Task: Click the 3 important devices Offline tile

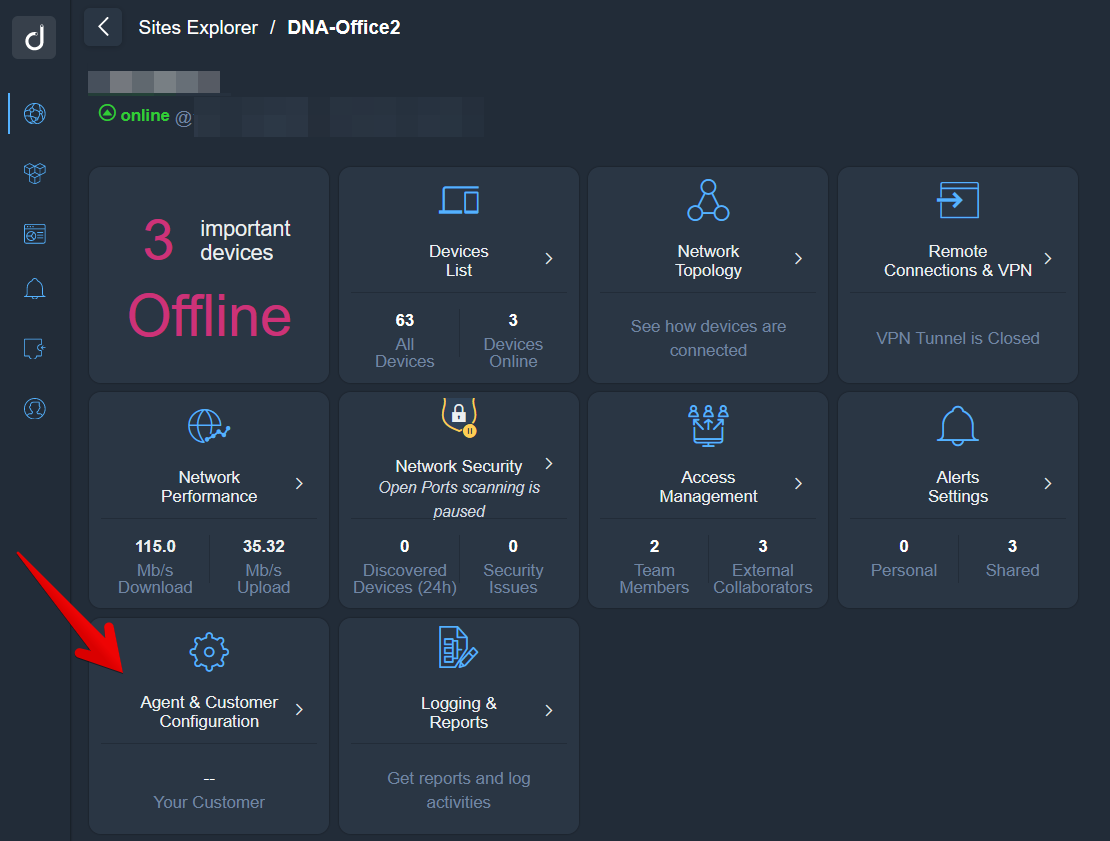Action: point(208,274)
